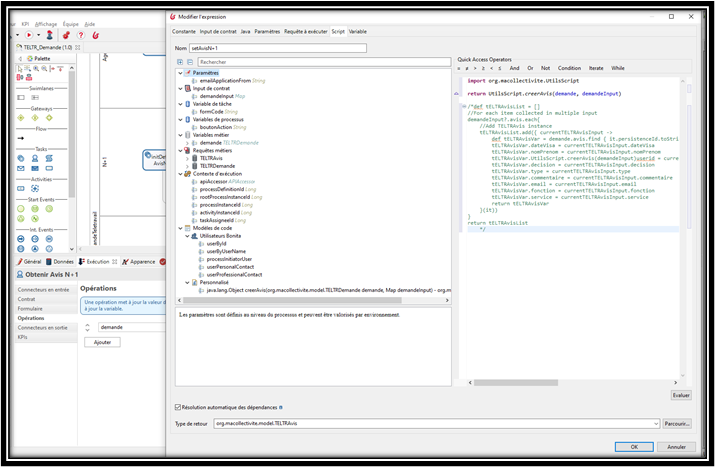Switch to the Constante expression tab
Screen dimensions: 715x467
pos(184,31)
